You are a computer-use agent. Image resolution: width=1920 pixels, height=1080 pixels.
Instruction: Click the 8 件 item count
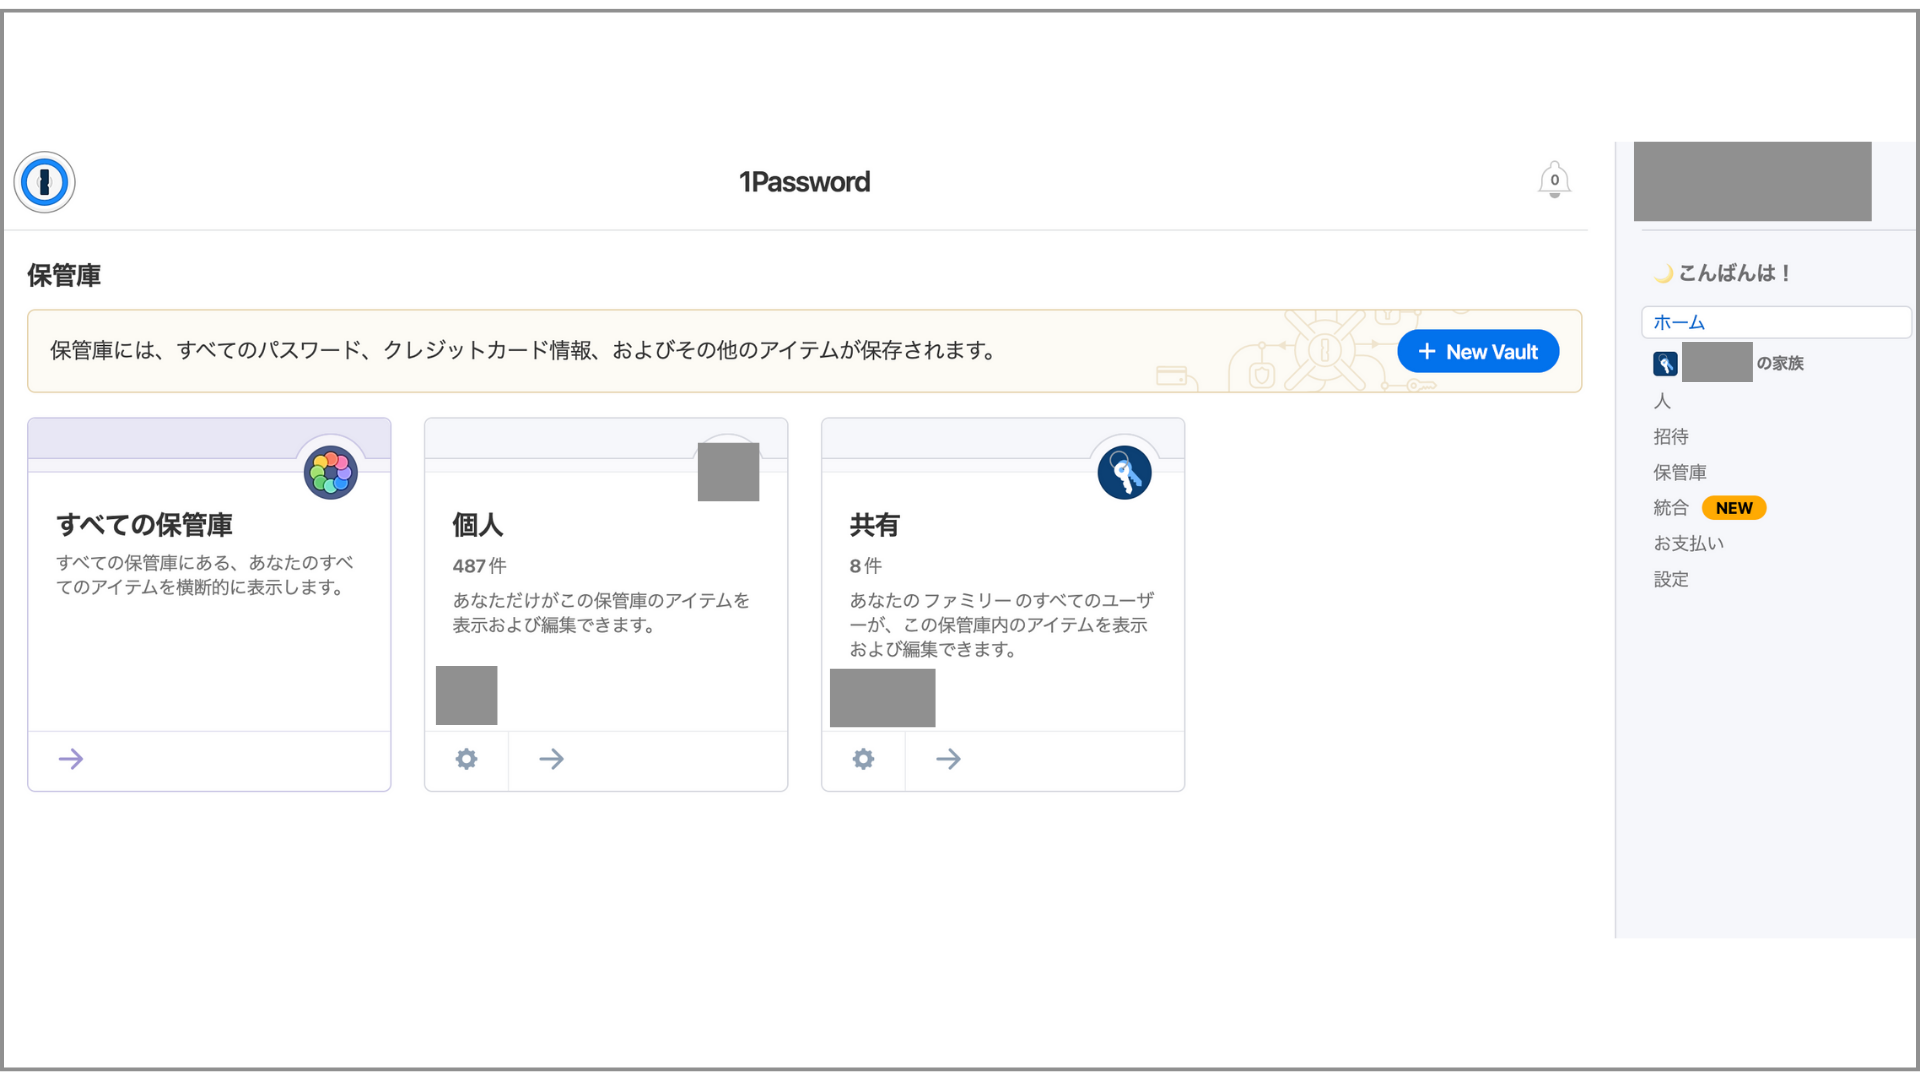tap(866, 566)
